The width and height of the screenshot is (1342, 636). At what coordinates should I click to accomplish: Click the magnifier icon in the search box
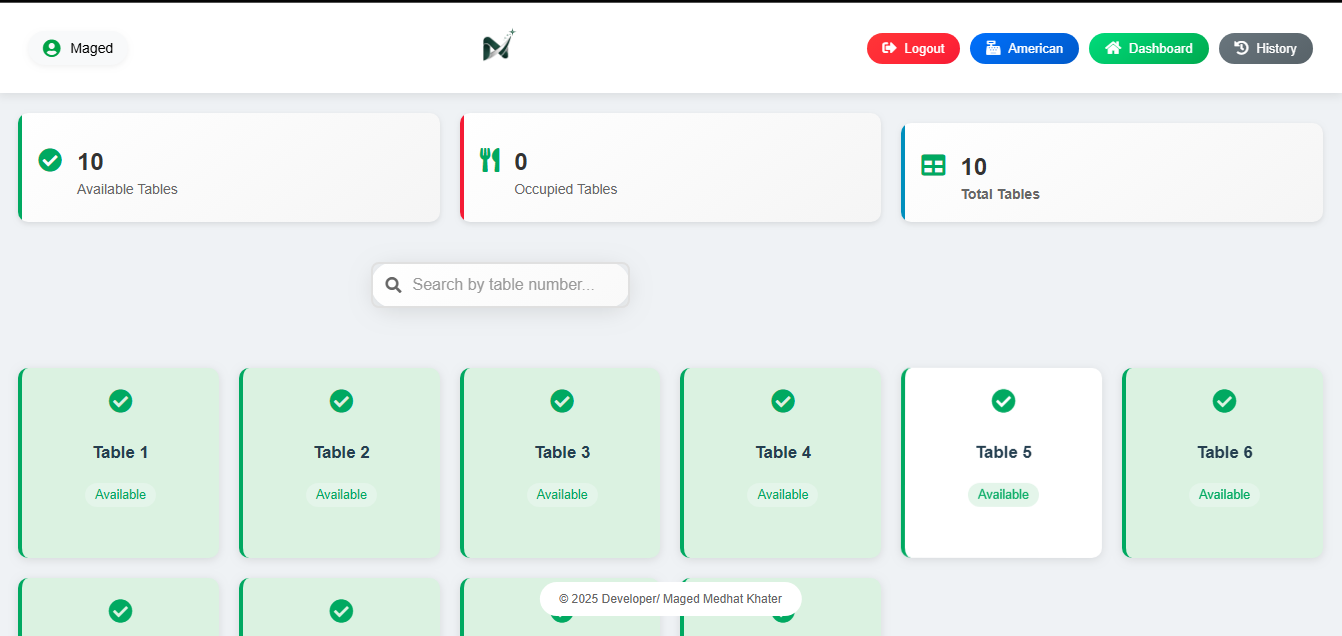tap(394, 285)
